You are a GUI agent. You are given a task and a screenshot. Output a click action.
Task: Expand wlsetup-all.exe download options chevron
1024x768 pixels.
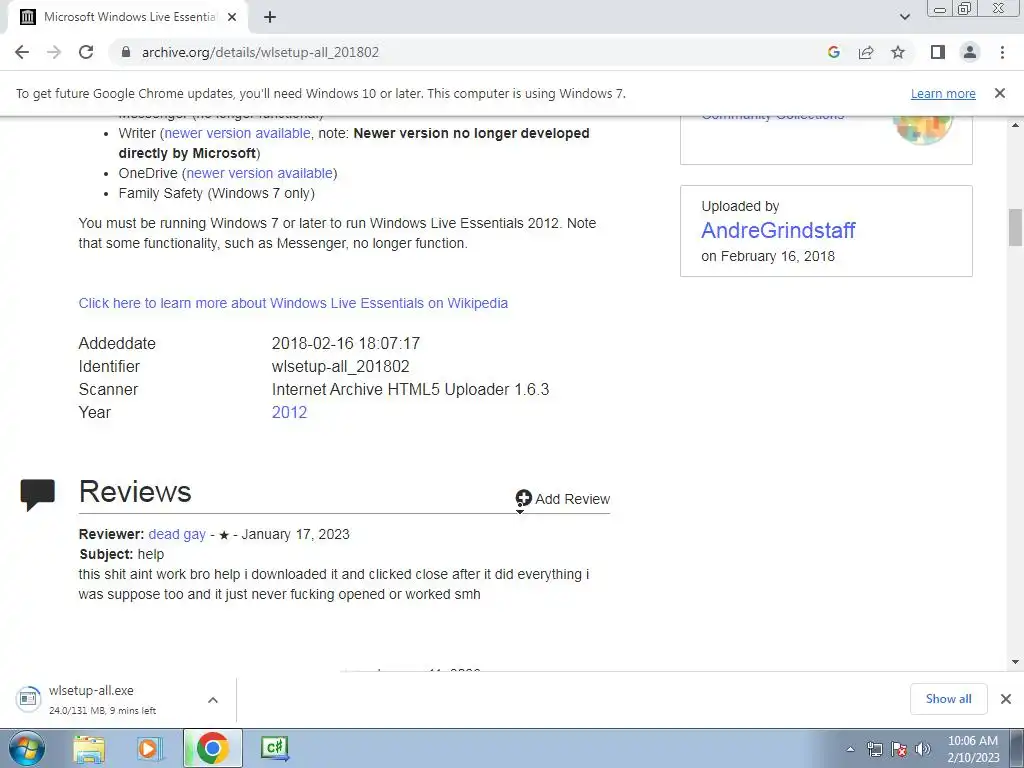pyautogui.click(x=213, y=700)
